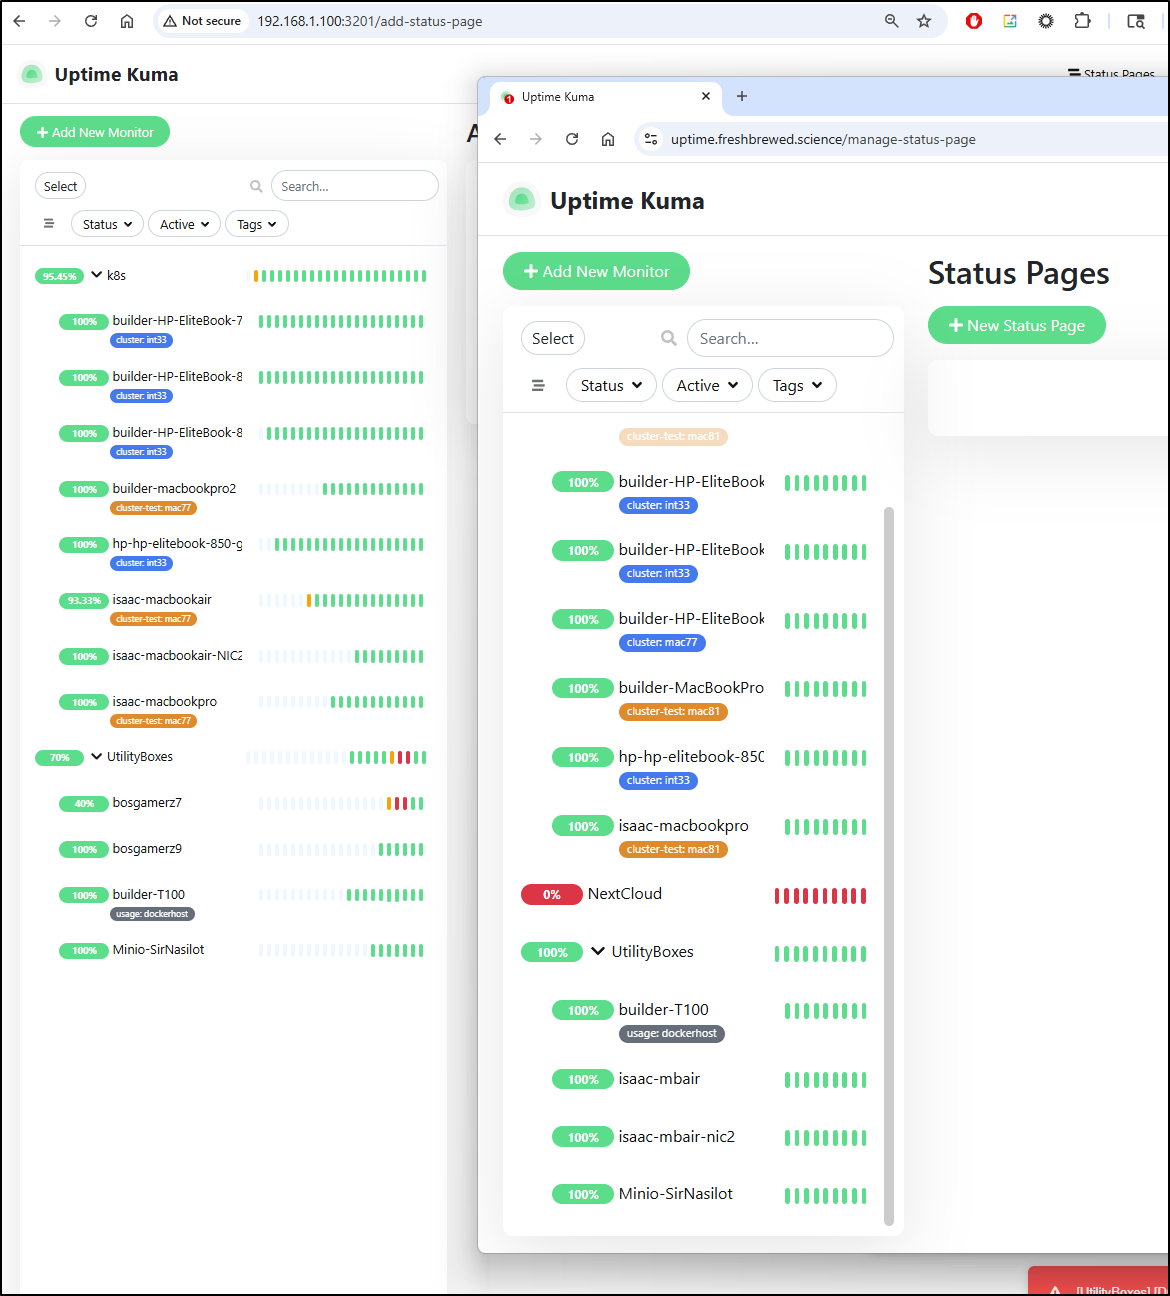Create a New Status Page

click(x=1016, y=325)
